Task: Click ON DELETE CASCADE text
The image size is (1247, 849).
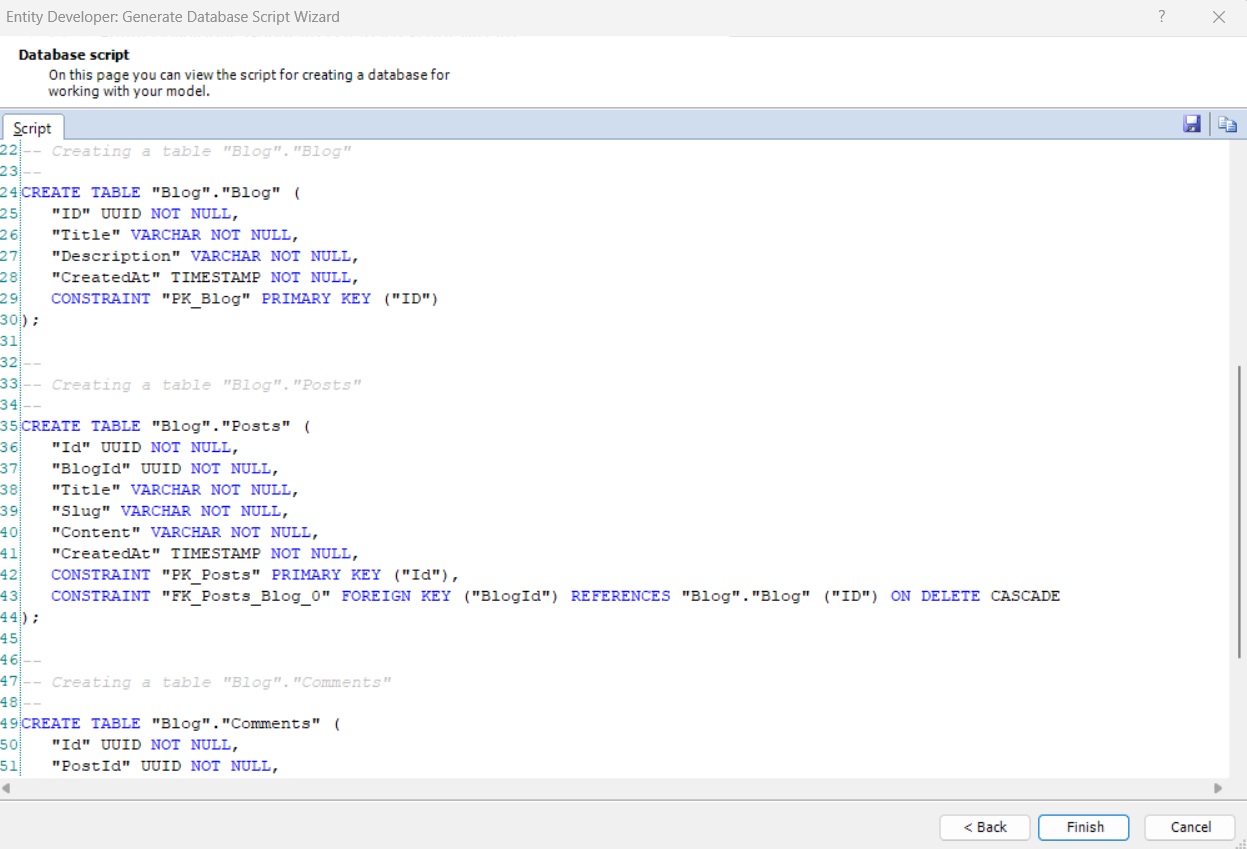Action: pos(975,596)
